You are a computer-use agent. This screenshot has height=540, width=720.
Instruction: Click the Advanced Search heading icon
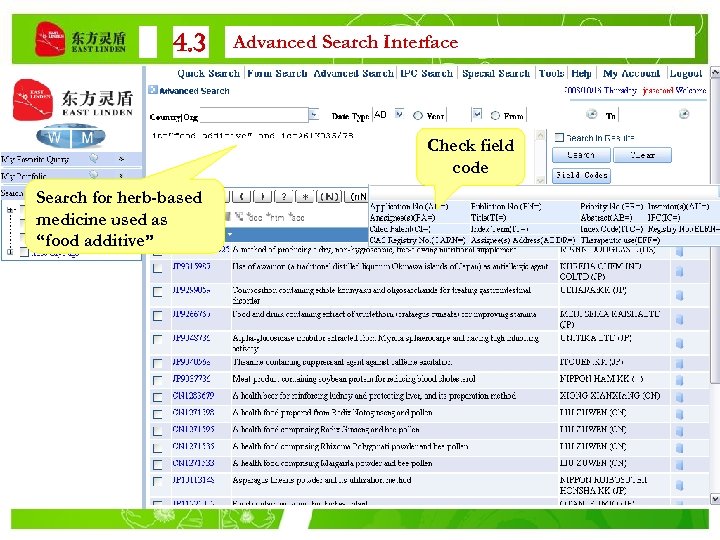(x=153, y=90)
